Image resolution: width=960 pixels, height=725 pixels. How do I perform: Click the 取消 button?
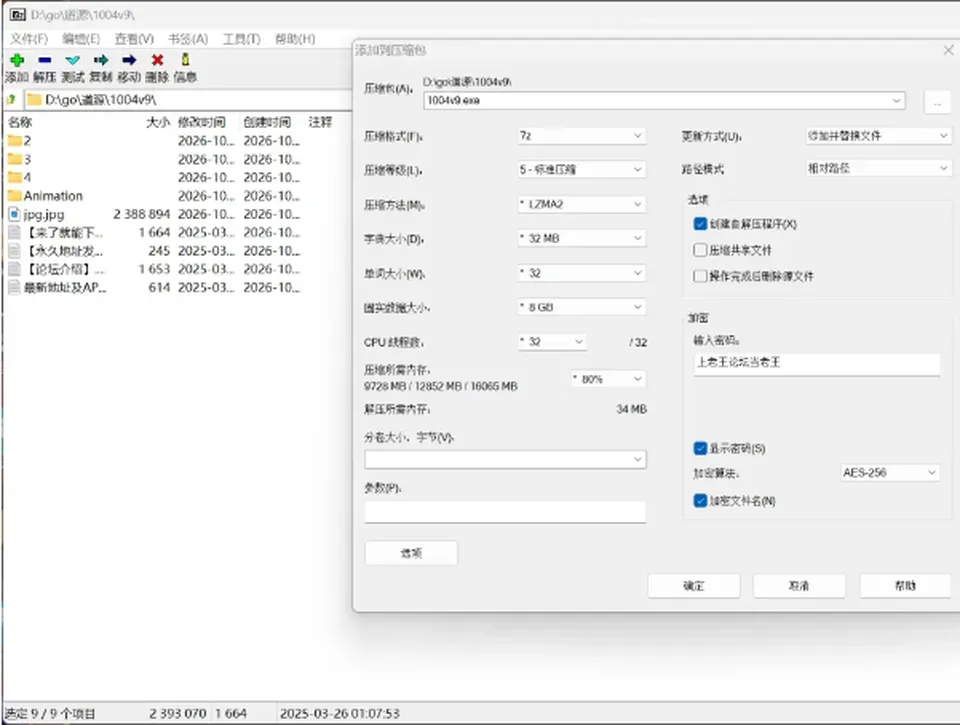click(x=799, y=586)
